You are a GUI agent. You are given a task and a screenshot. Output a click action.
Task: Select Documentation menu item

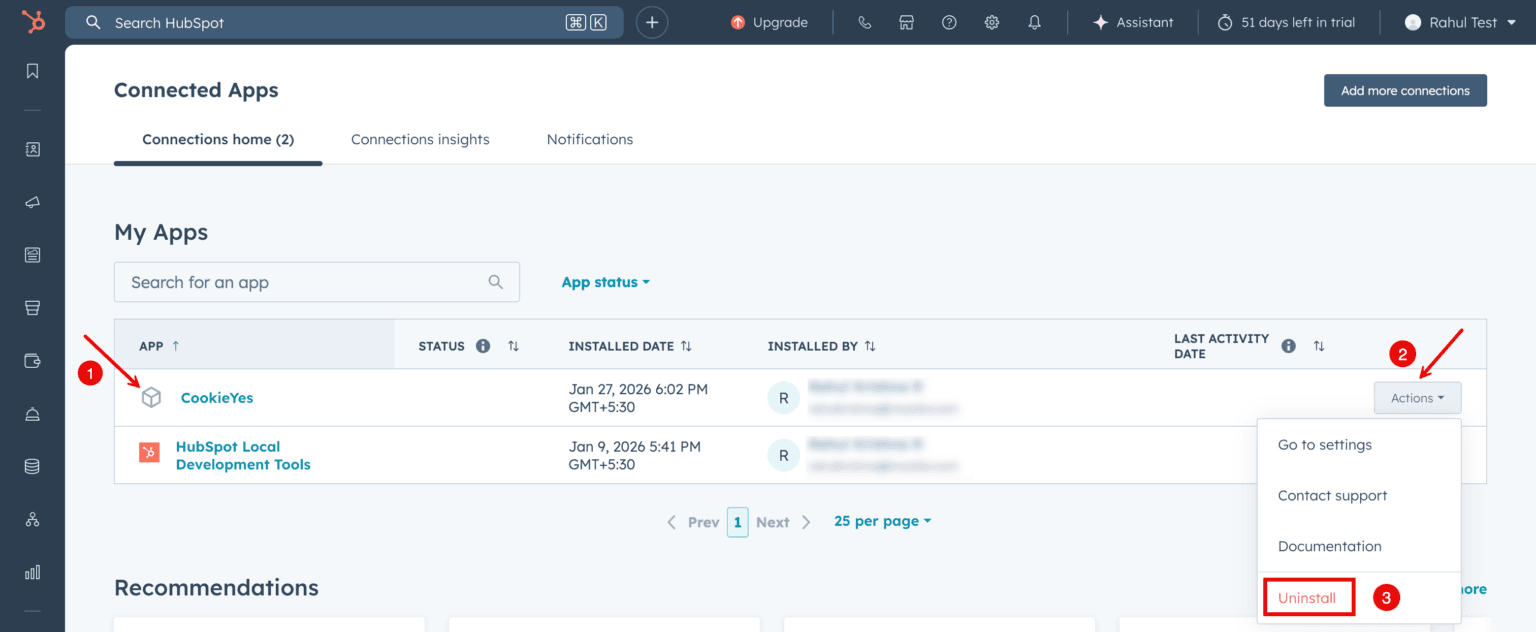coord(1359,546)
